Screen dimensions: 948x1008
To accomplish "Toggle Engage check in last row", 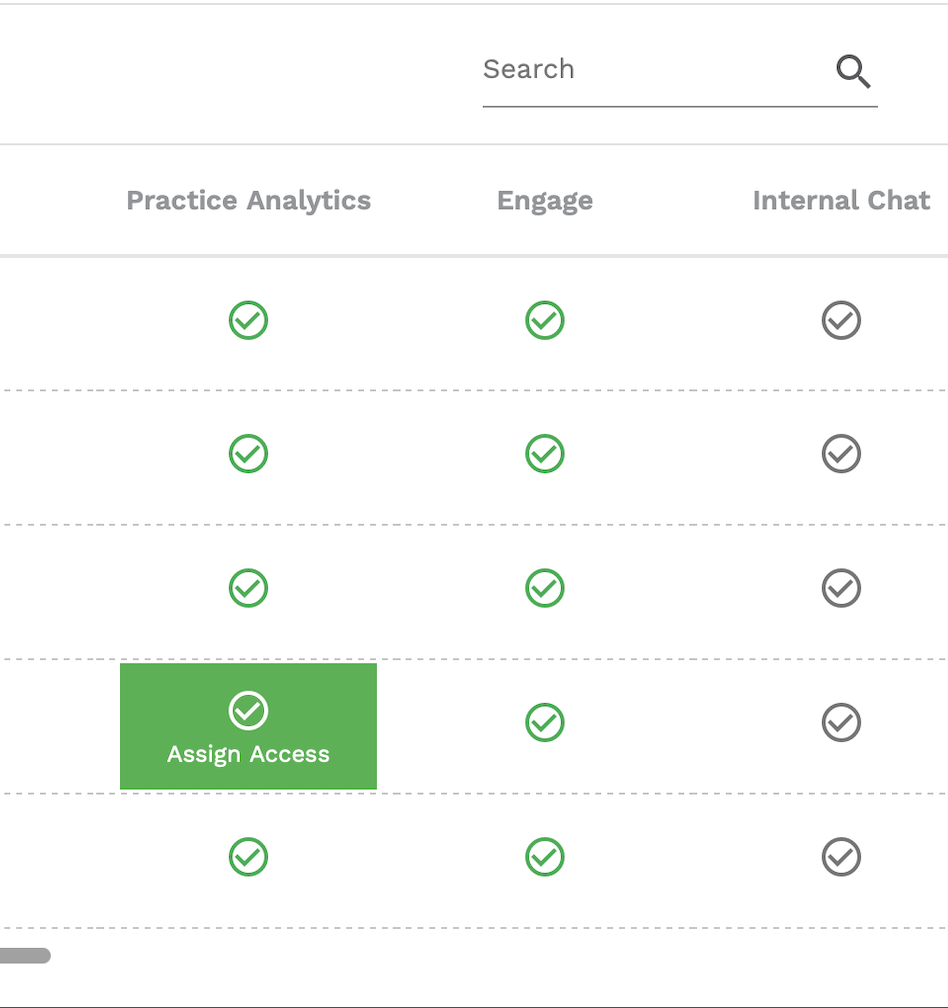I will pyautogui.click(x=544, y=857).
